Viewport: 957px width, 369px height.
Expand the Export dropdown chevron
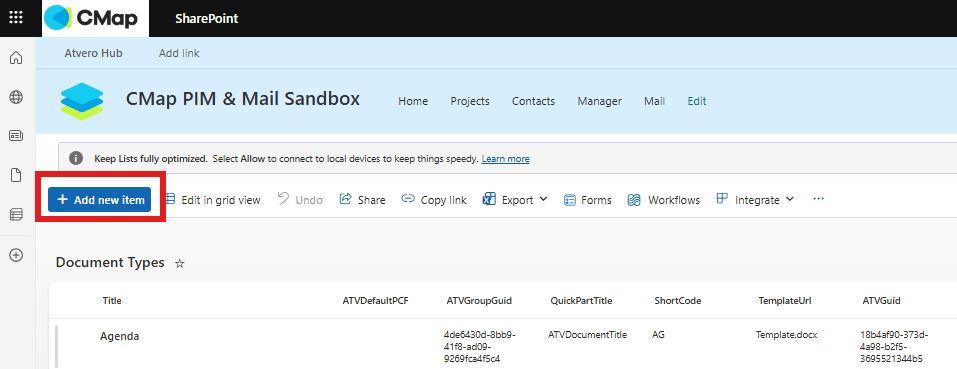(x=544, y=199)
